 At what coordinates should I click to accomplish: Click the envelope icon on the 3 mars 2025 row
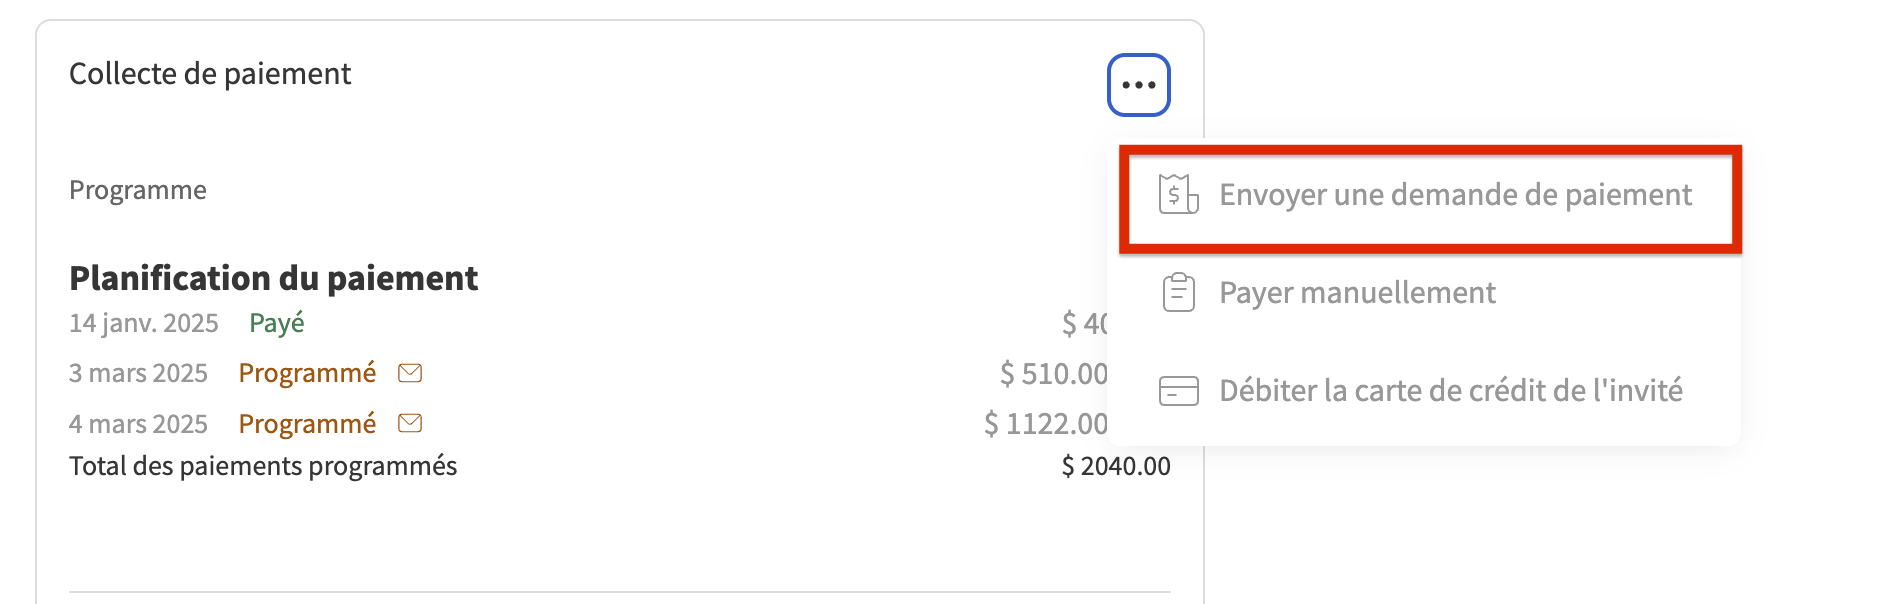[x=410, y=373]
